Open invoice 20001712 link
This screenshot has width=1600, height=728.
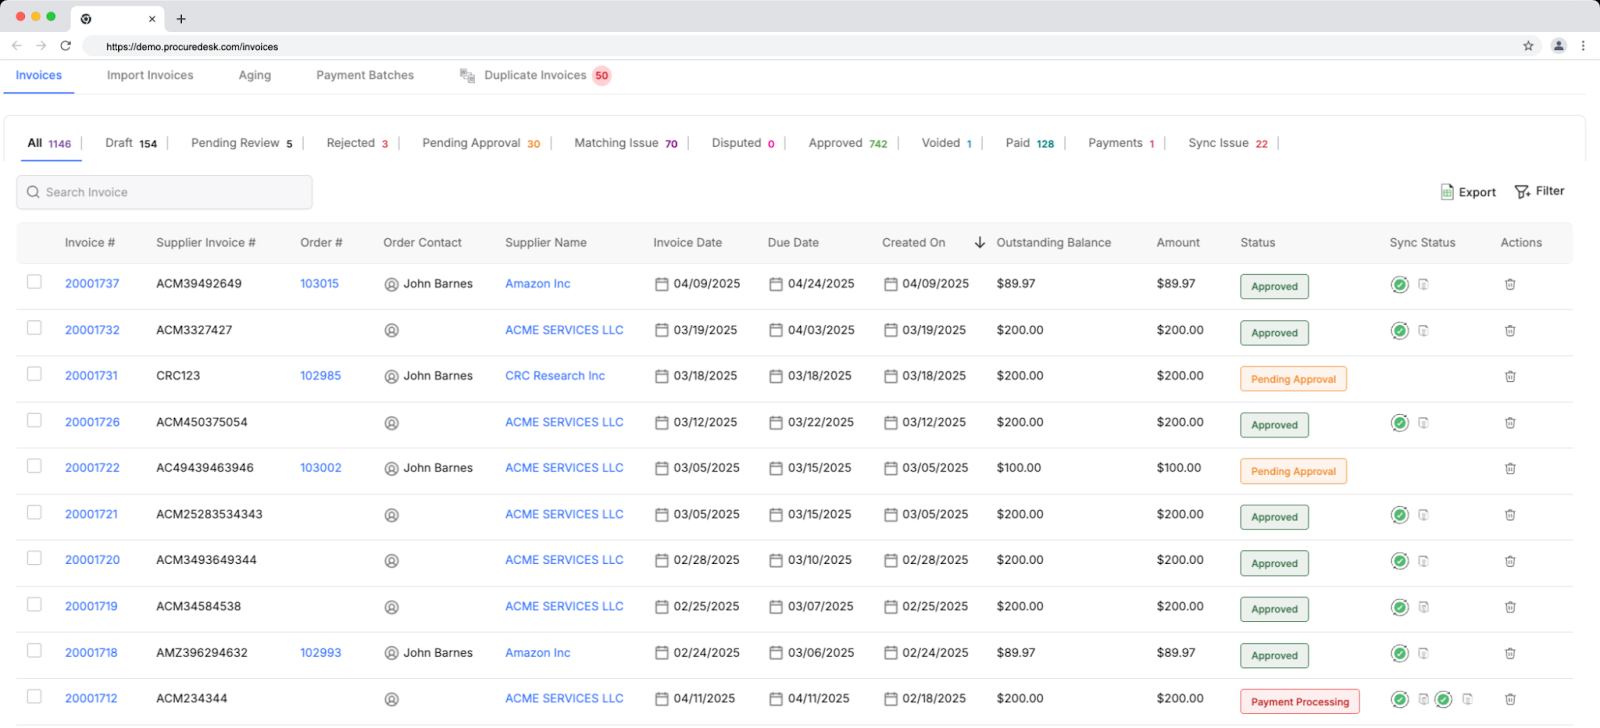(91, 699)
